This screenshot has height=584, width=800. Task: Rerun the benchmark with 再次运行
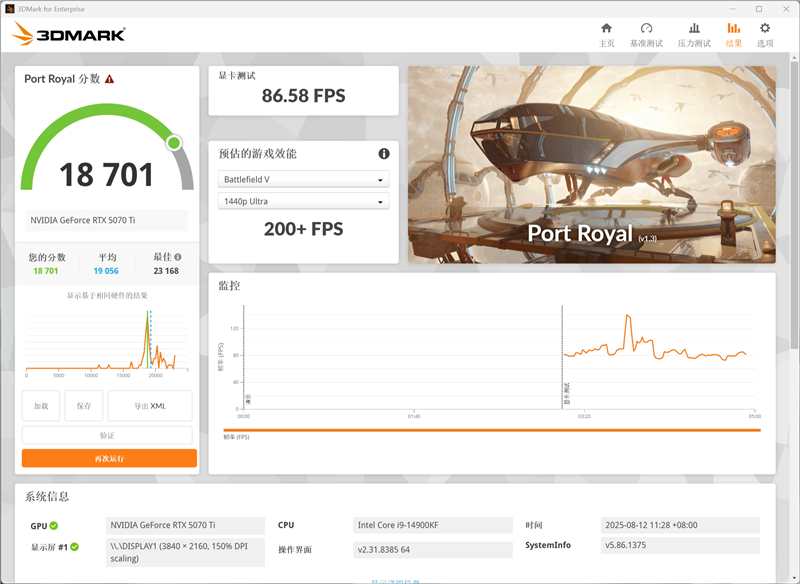click(x=108, y=458)
